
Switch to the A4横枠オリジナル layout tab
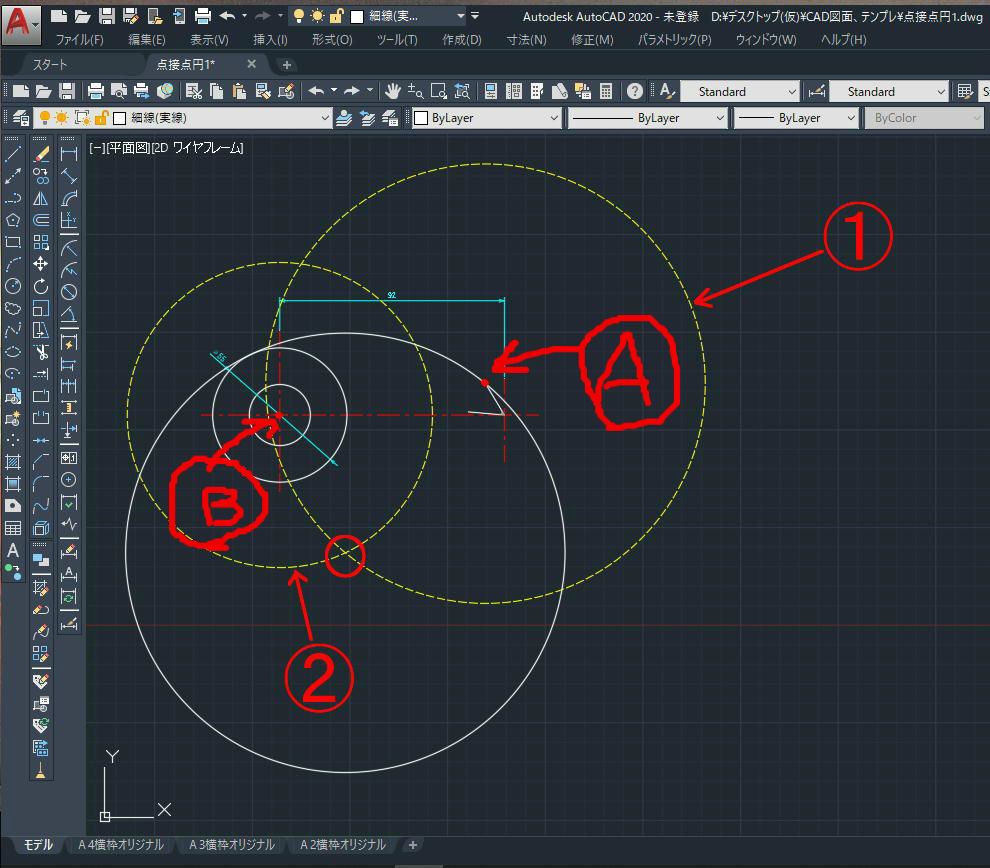[x=121, y=845]
